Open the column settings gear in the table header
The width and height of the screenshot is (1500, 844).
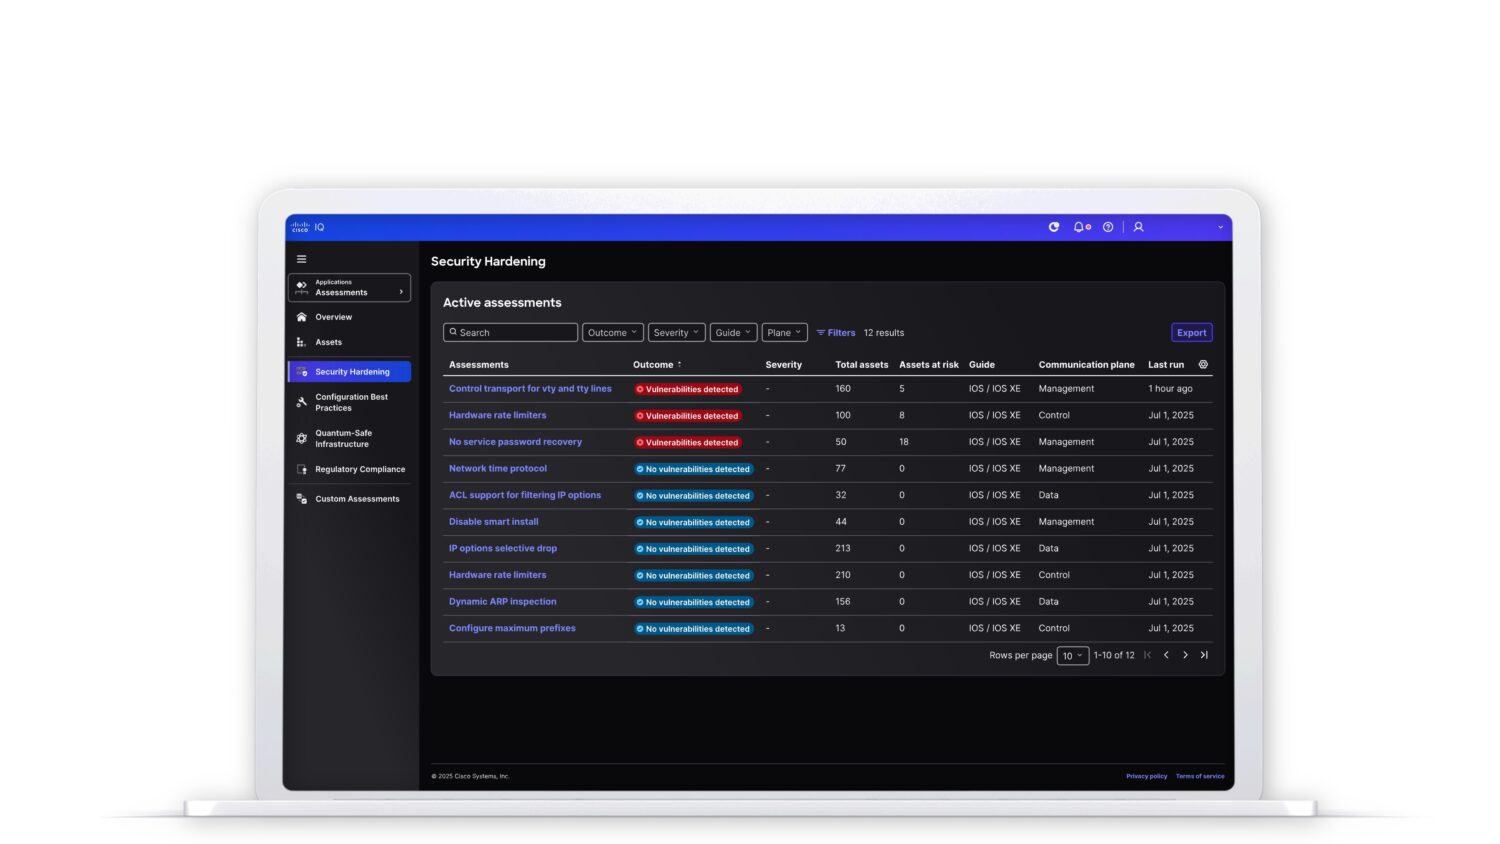click(x=1203, y=364)
